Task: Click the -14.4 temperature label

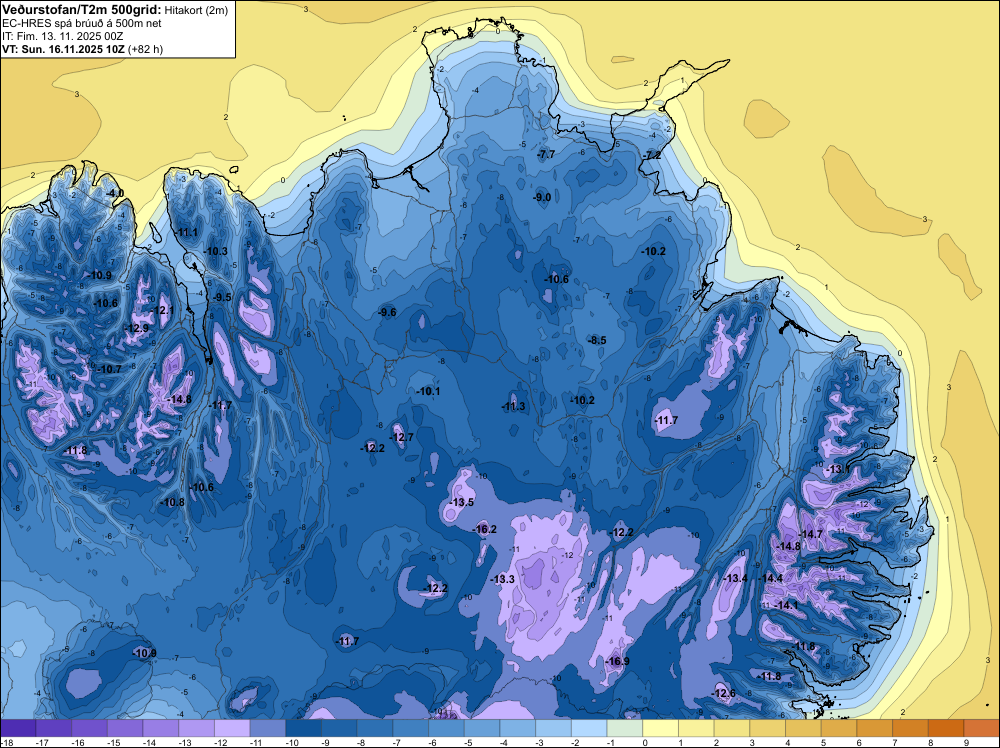Action: click(x=771, y=578)
